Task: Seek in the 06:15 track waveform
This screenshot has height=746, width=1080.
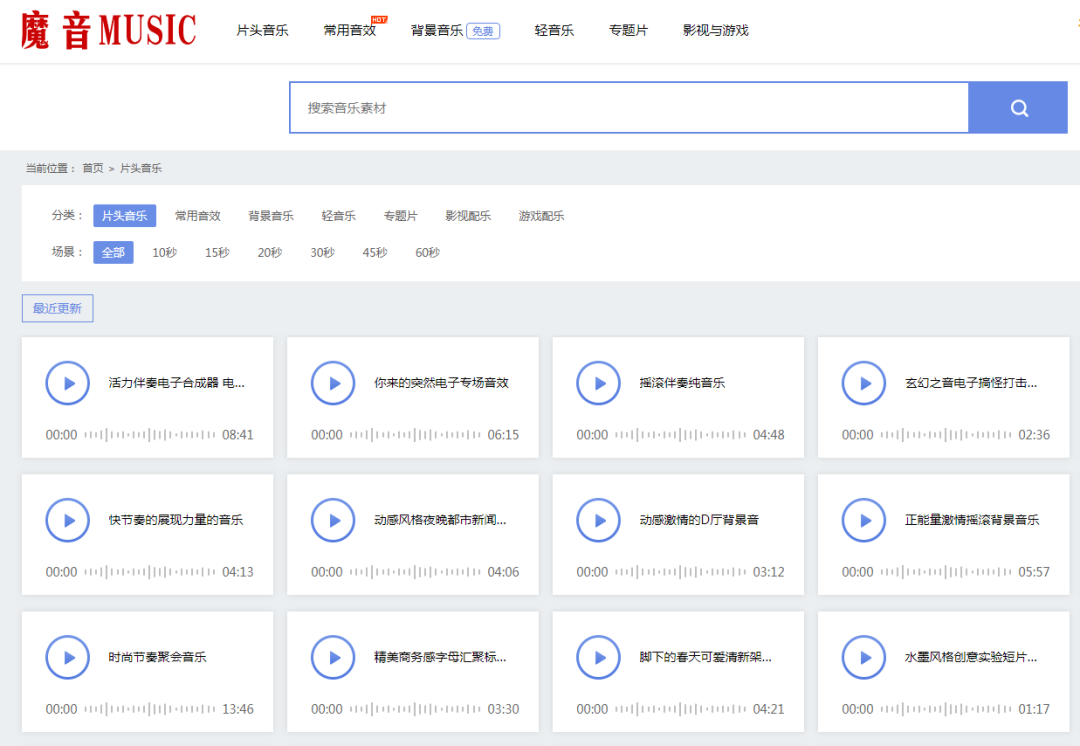Action: 415,435
